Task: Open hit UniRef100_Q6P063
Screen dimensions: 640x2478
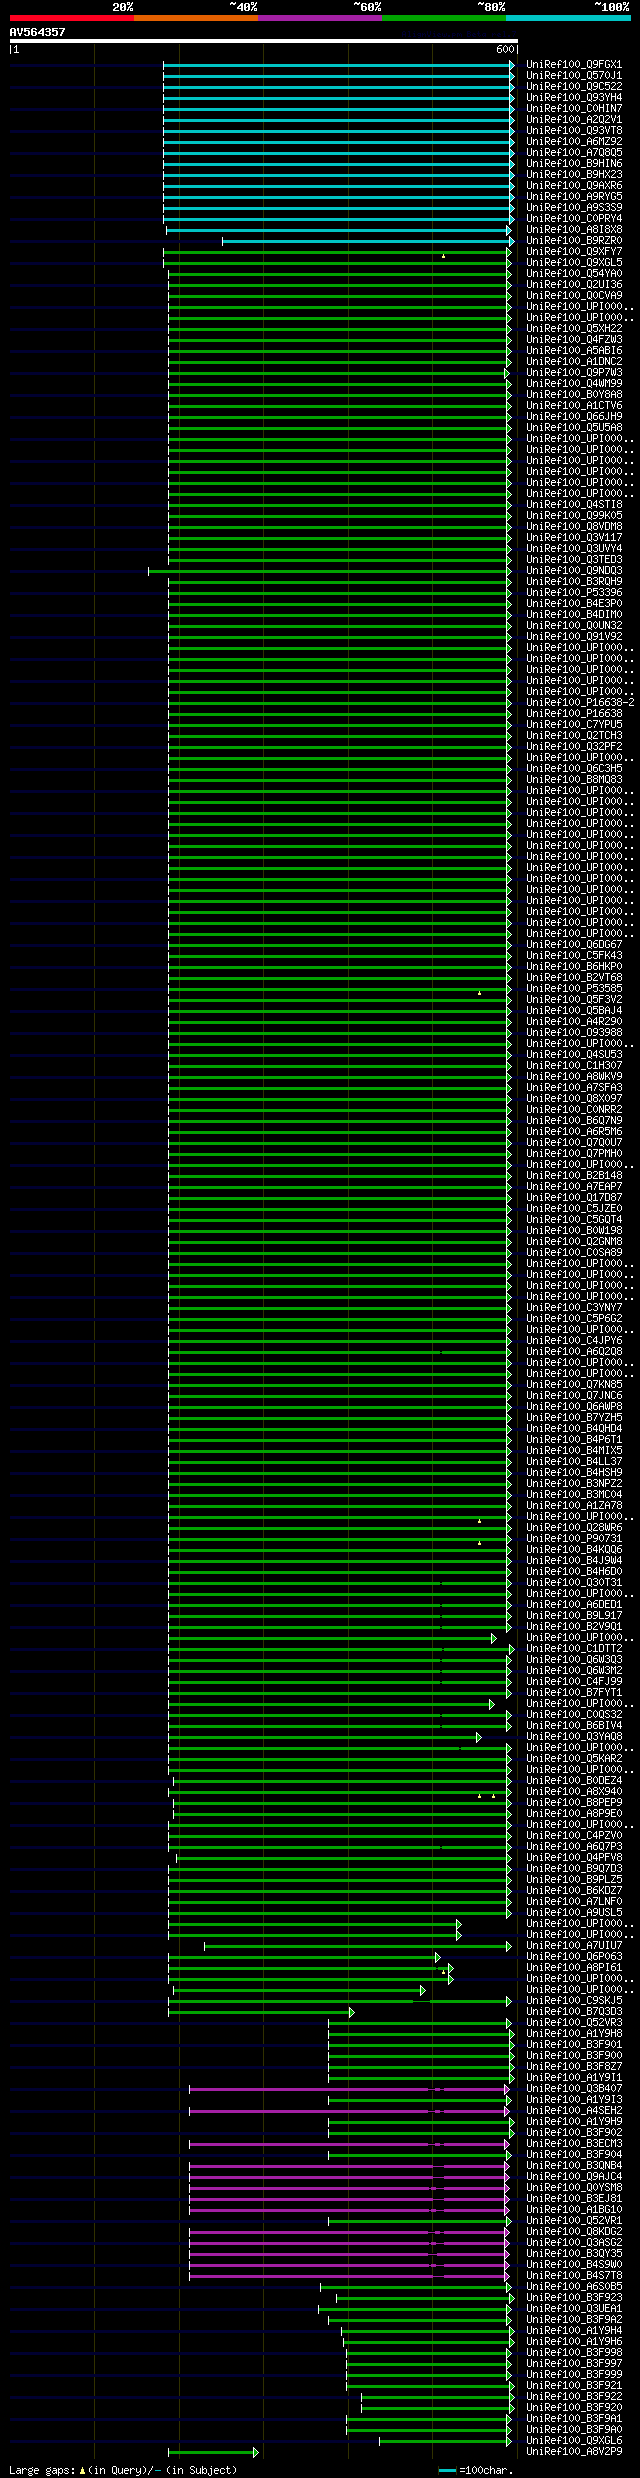Action: 574,1957
